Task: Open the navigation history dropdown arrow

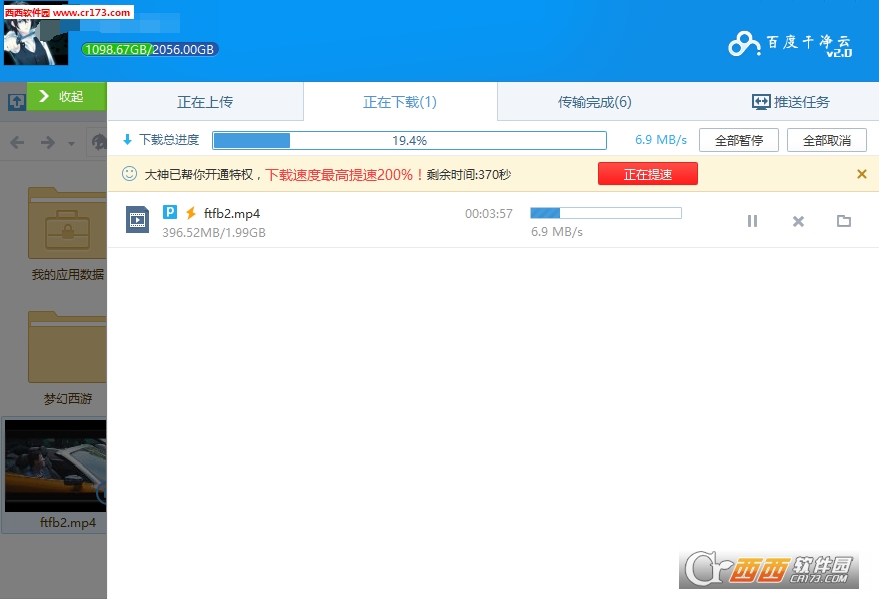Action: (x=71, y=143)
